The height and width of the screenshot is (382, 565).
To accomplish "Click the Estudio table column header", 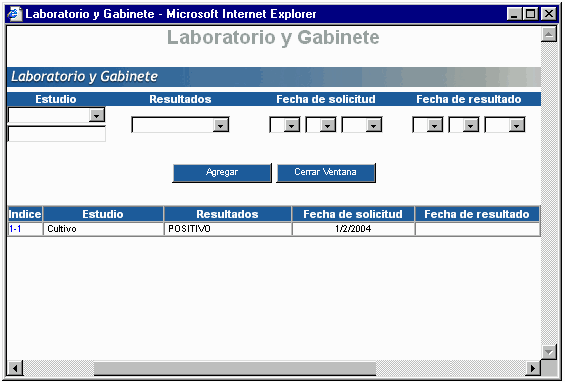I will pyautogui.click(x=103, y=214).
